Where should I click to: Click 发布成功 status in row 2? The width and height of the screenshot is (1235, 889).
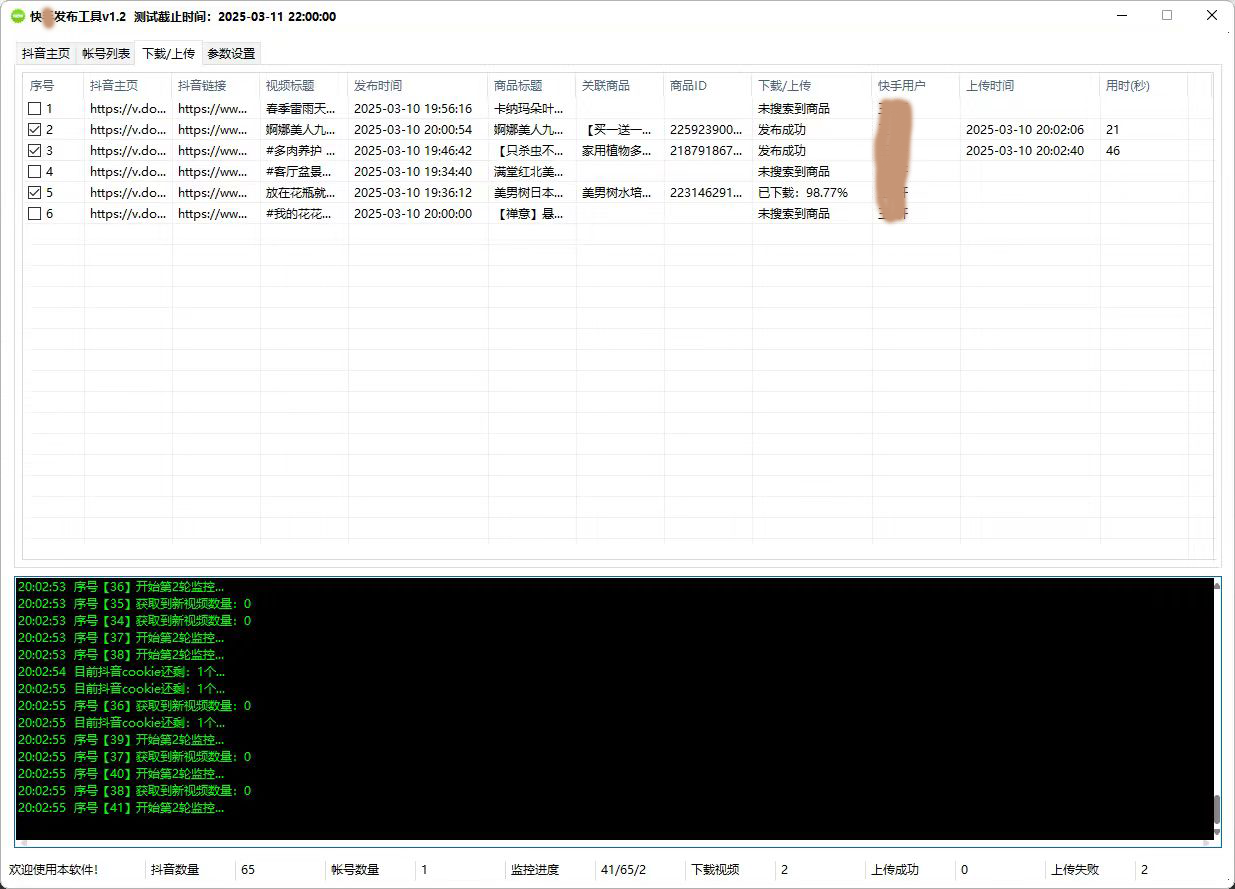click(x=782, y=129)
